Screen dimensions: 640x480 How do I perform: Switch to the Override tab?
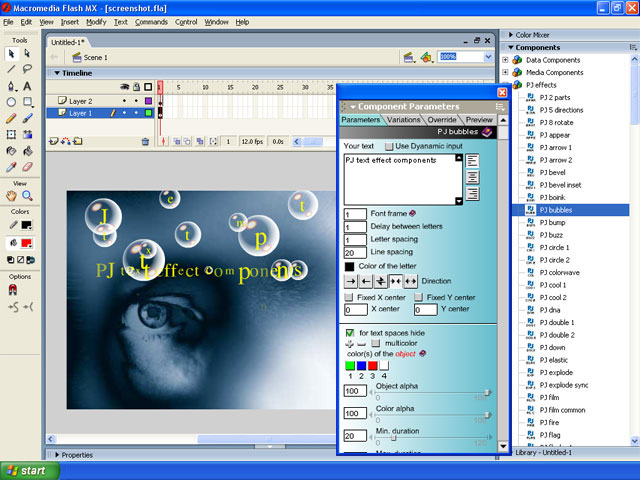click(x=442, y=120)
